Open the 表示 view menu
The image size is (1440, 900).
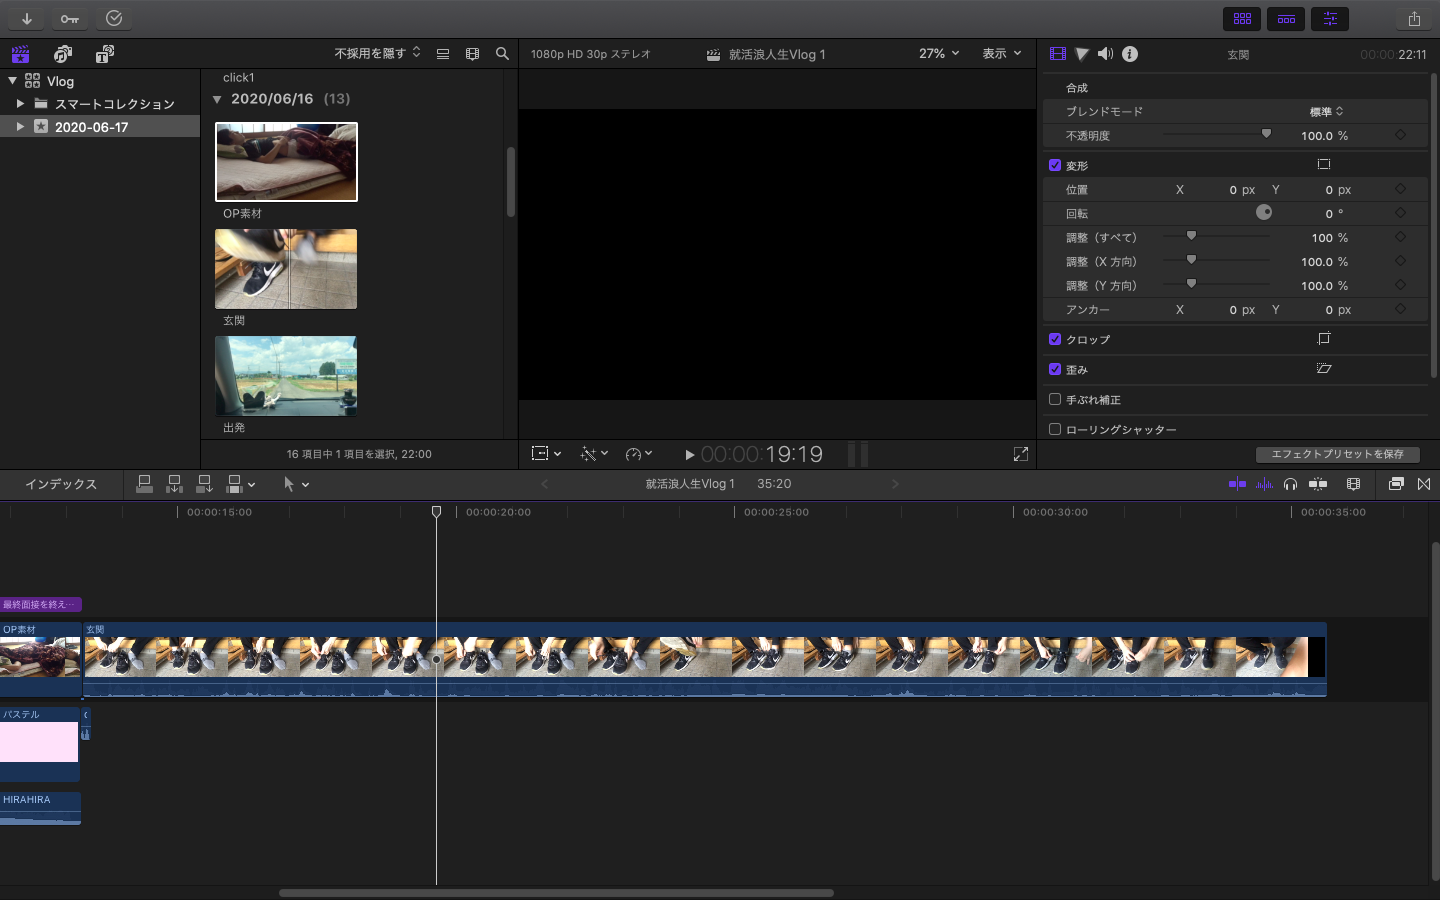1001,54
